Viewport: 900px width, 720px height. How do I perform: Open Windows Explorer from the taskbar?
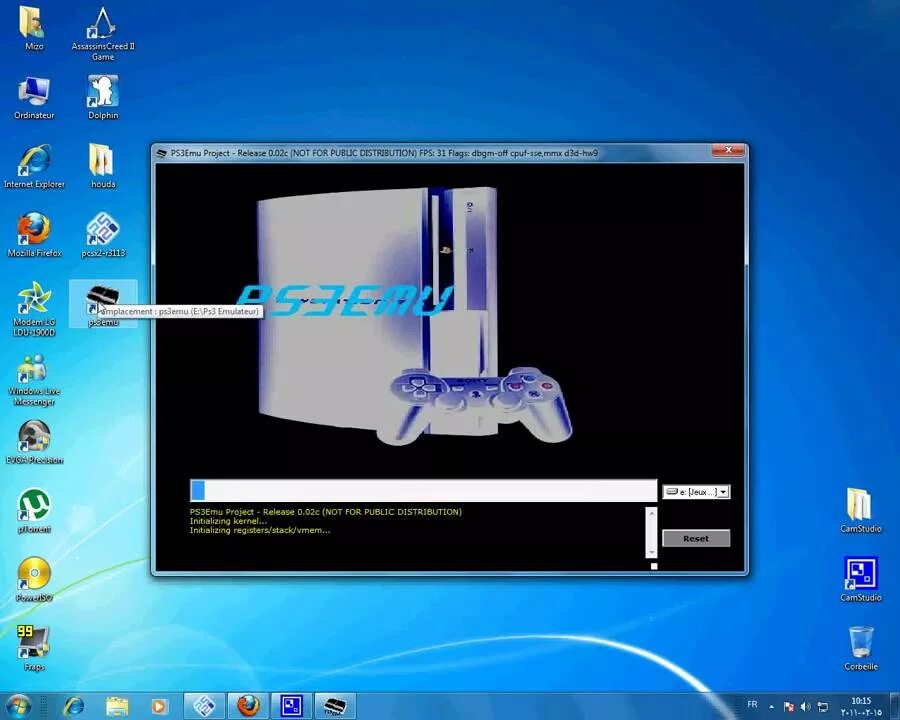[x=117, y=706]
